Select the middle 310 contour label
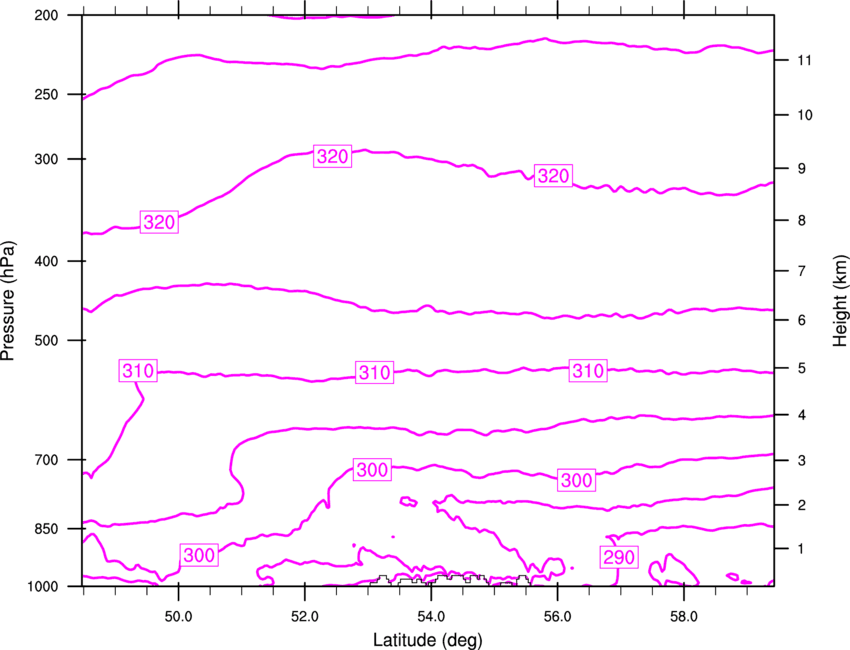 (375, 372)
